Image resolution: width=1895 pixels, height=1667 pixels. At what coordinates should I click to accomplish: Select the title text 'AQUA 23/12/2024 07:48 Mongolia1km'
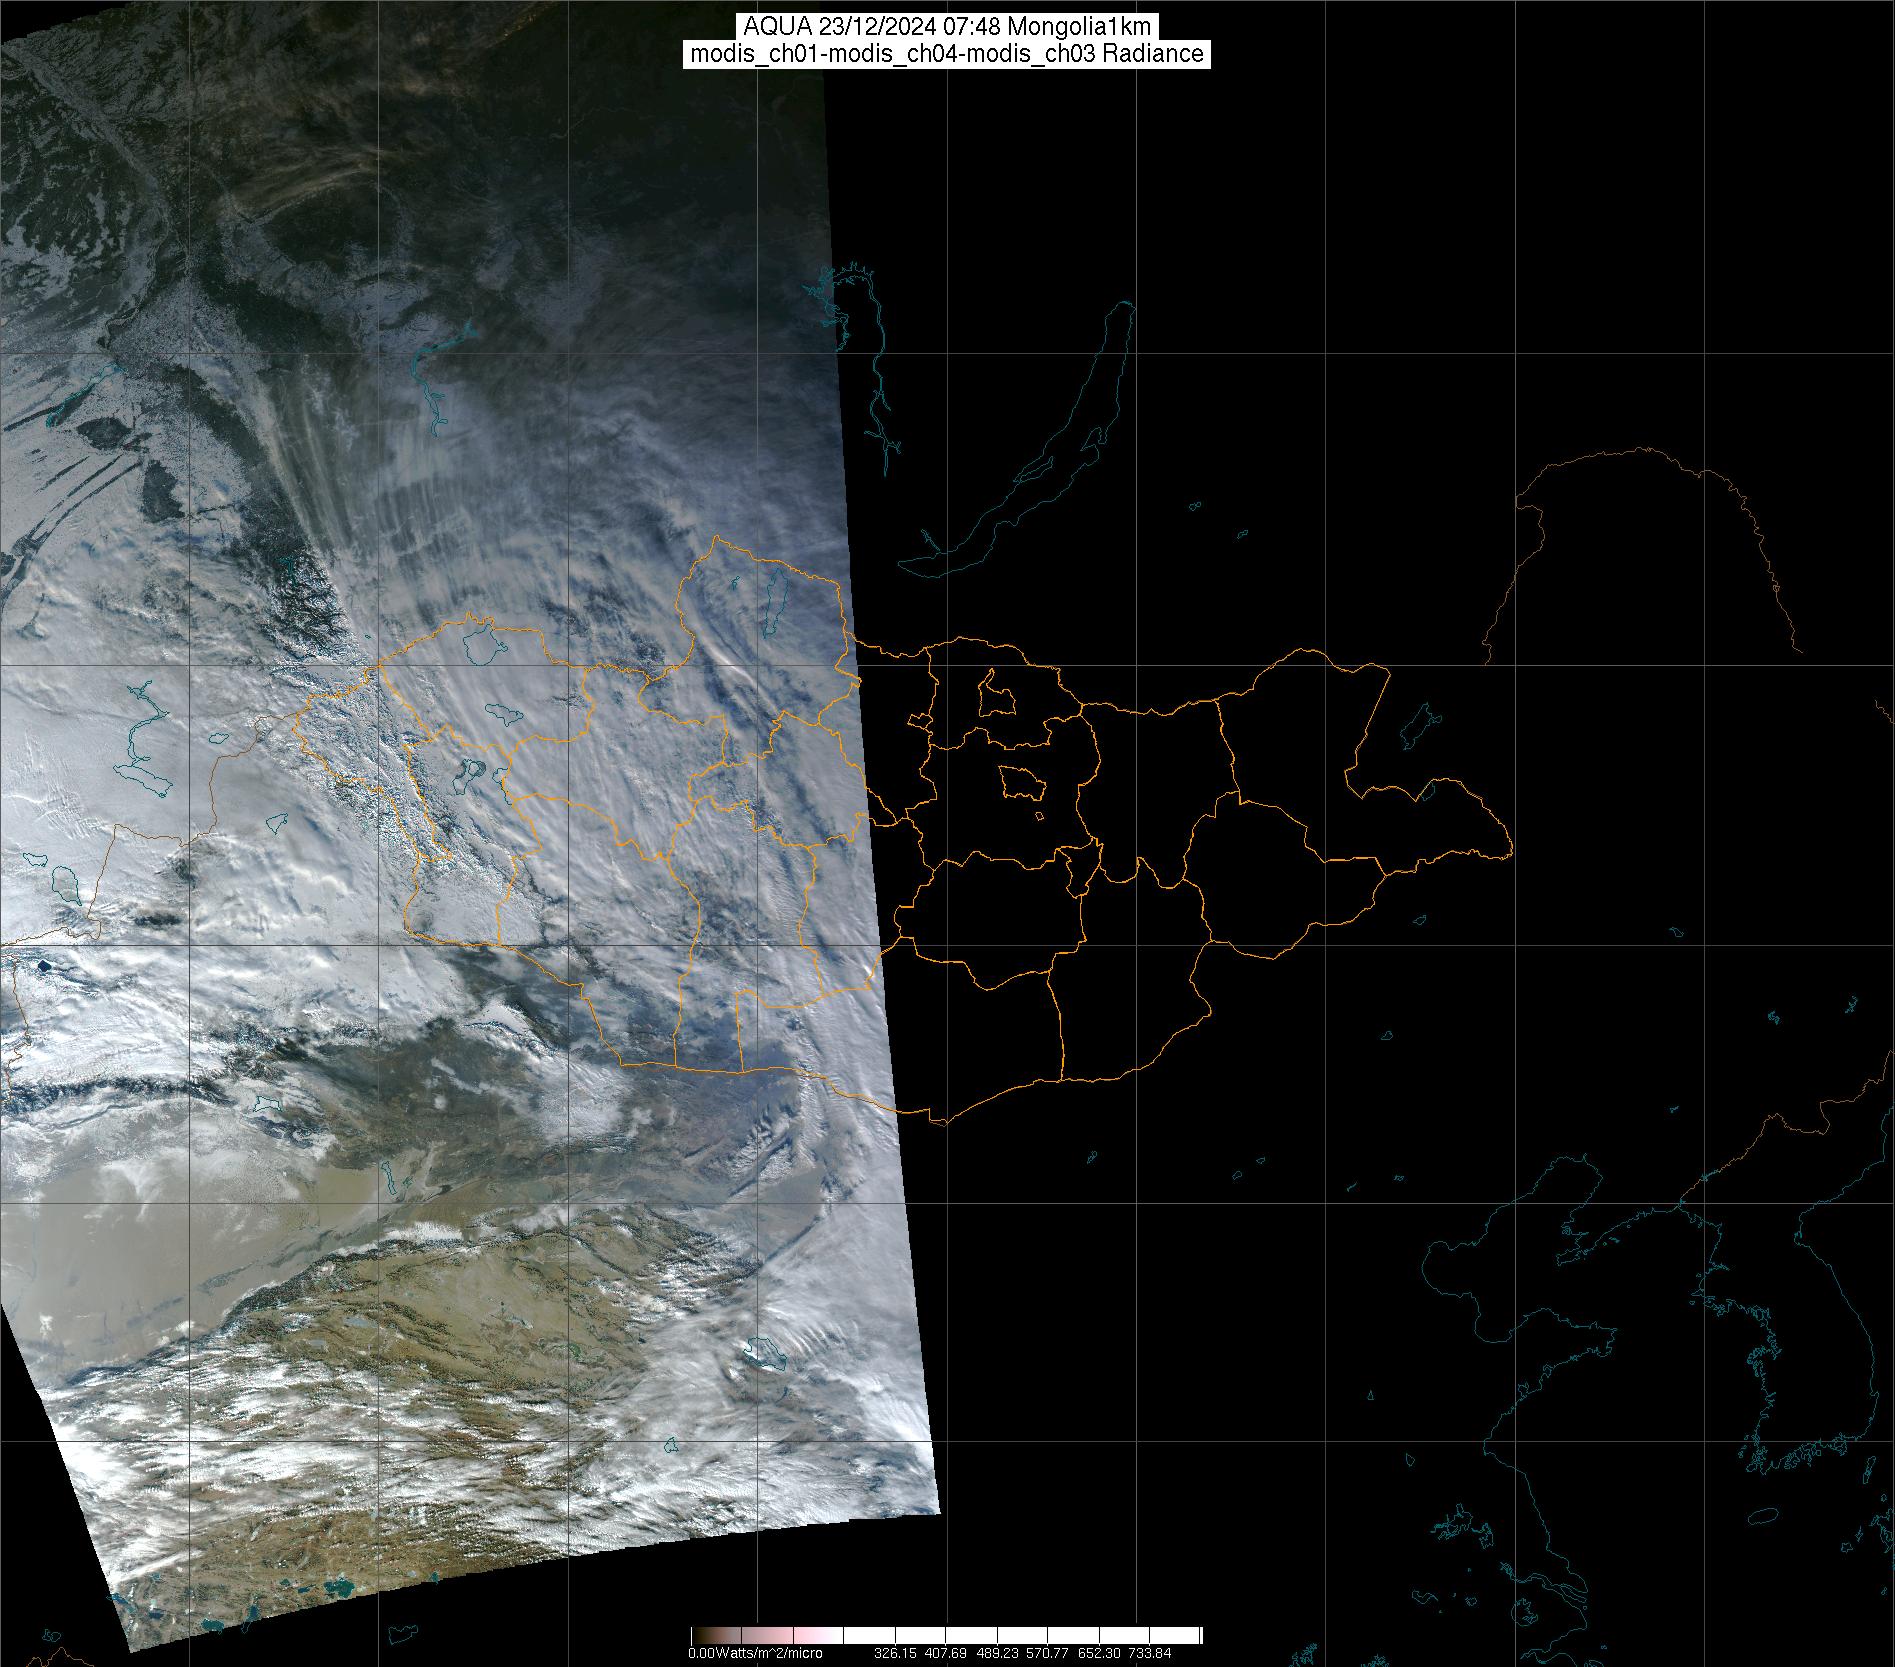947,26
